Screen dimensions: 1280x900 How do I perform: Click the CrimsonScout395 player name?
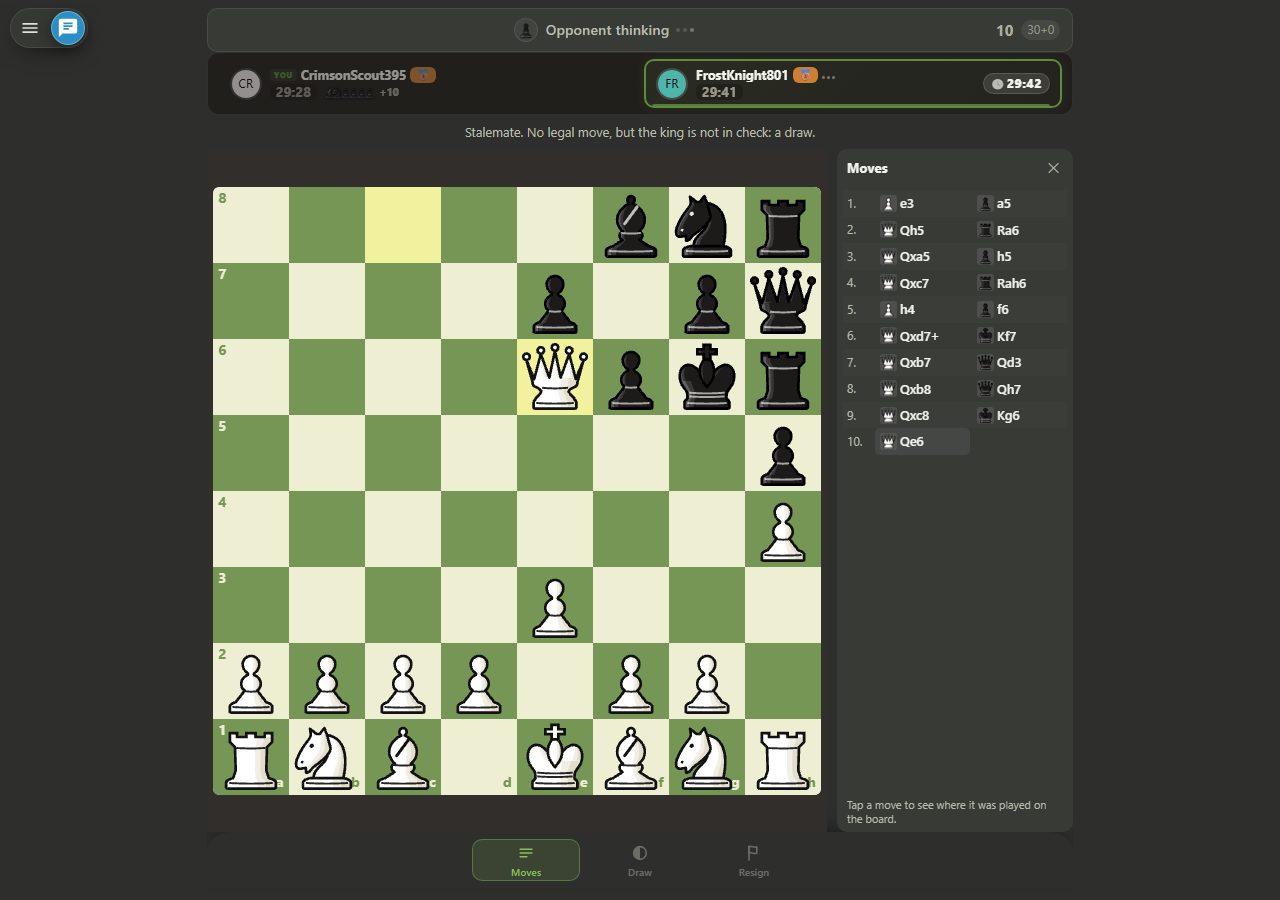coord(353,75)
